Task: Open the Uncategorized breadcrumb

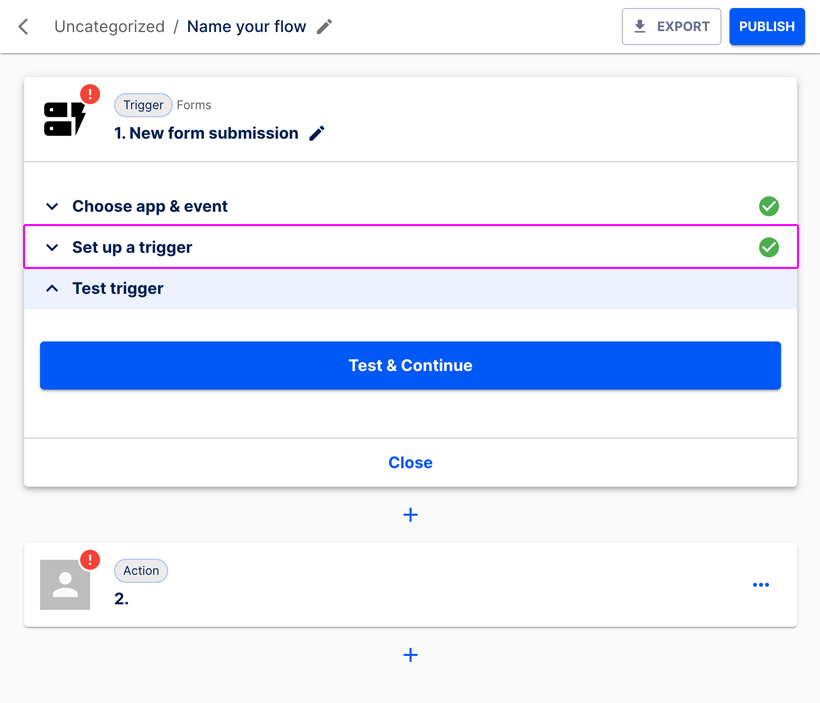Action: coord(109,26)
